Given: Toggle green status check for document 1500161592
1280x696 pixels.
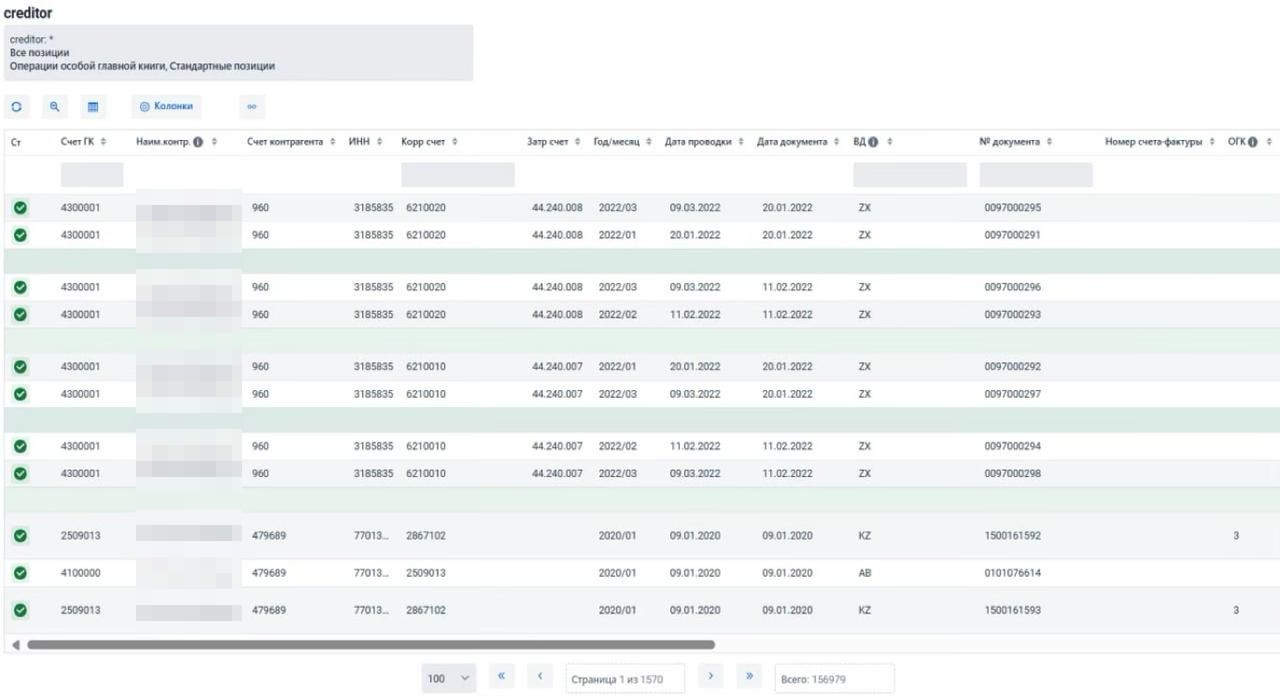Looking at the screenshot, I should tap(20, 536).
